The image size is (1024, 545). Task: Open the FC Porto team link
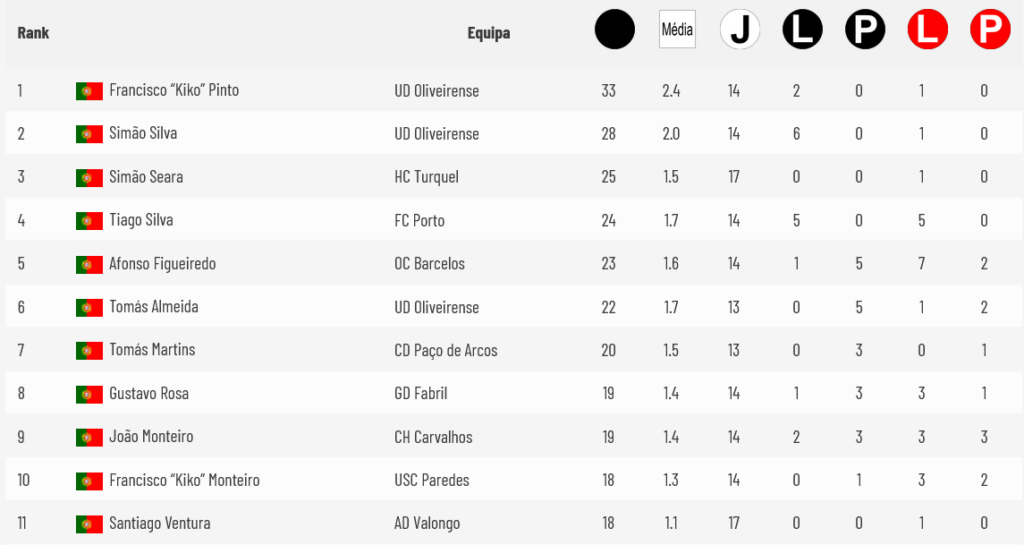pos(419,221)
